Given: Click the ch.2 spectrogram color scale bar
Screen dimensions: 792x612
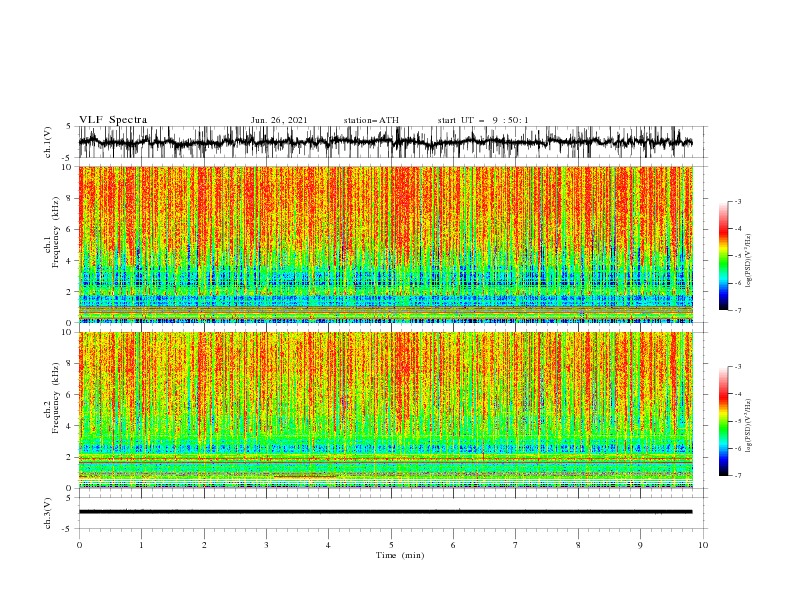Looking at the screenshot, I should tap(723, 421).
